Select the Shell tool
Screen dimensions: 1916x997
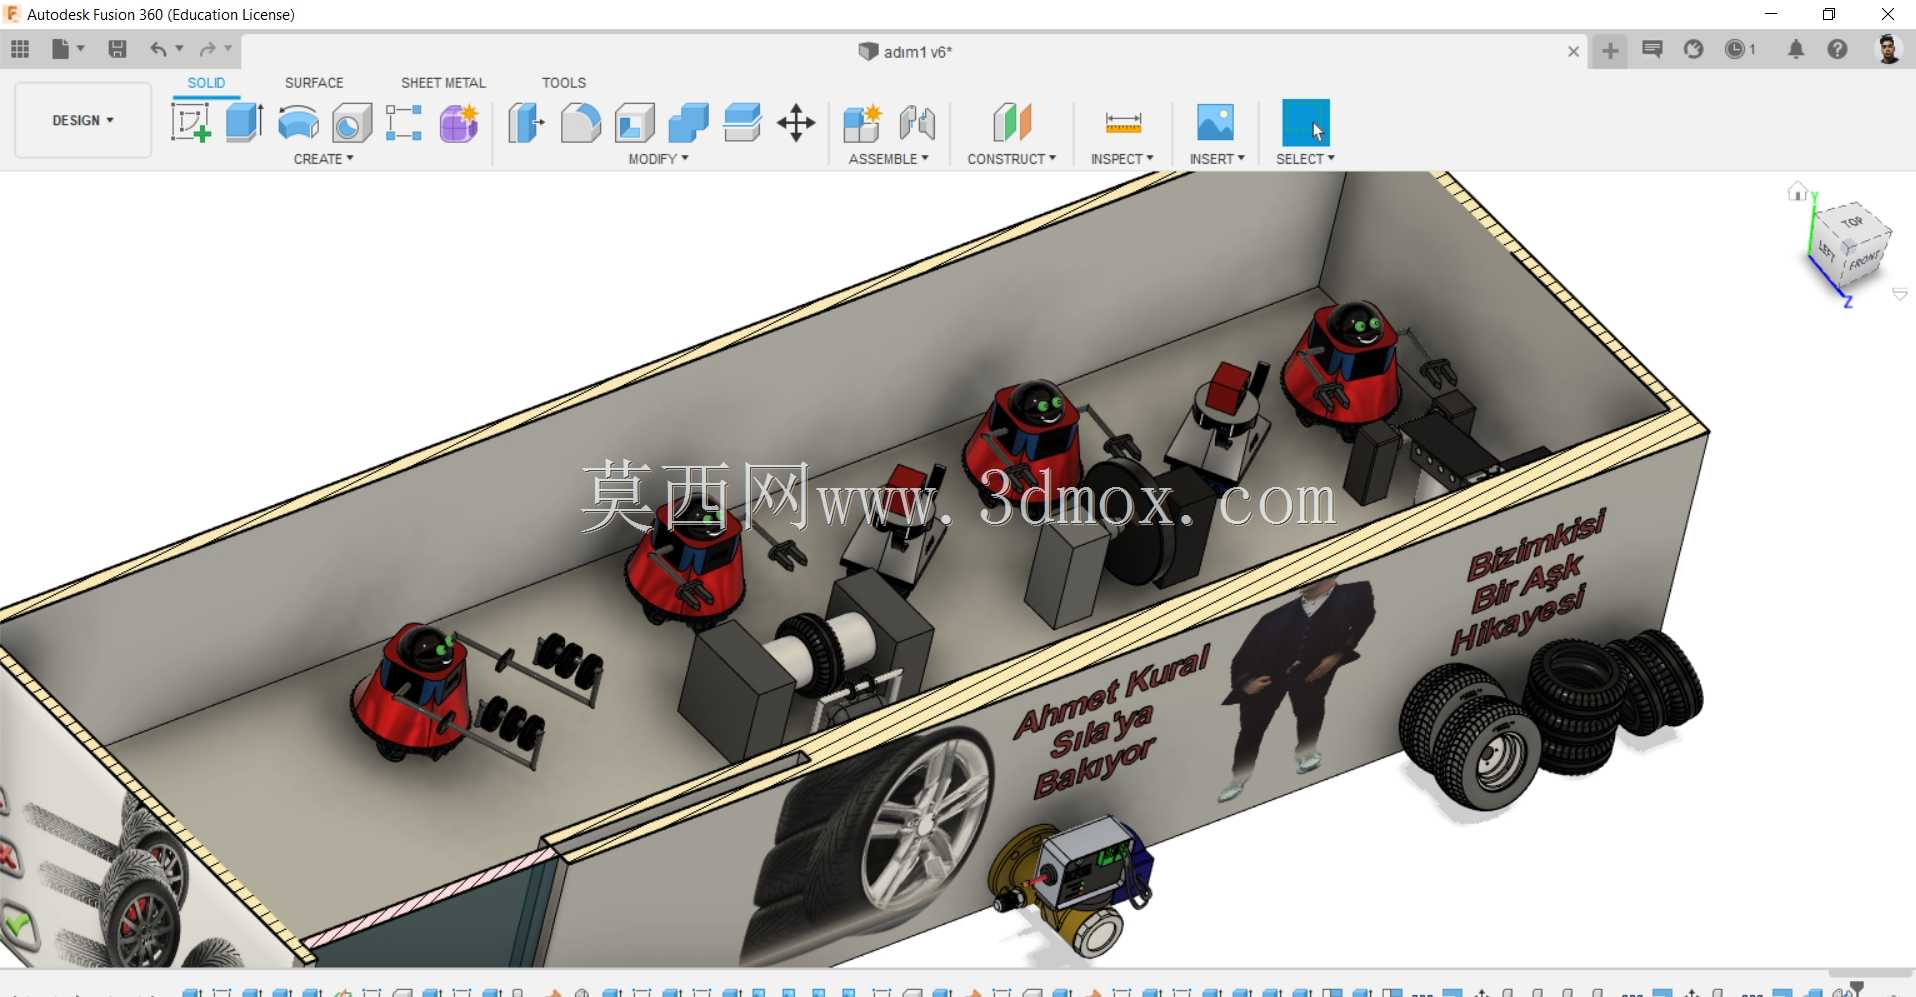pyautogui.click(x=634, y=123)
